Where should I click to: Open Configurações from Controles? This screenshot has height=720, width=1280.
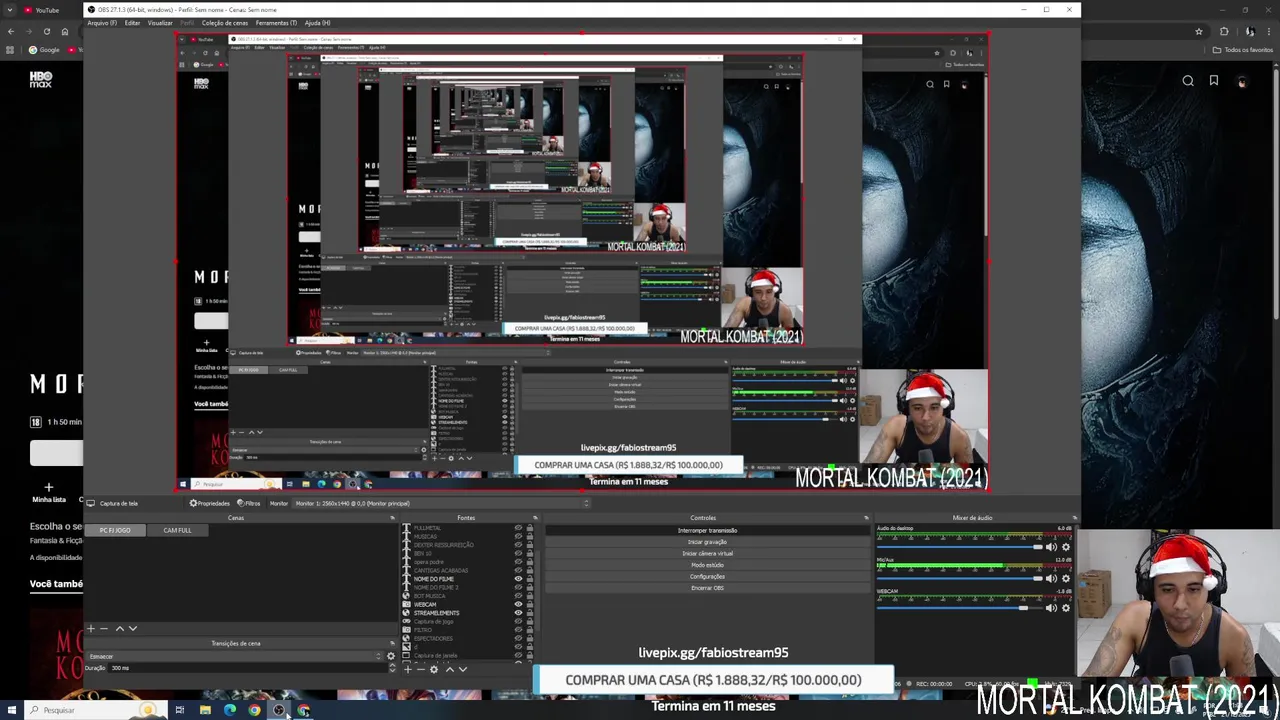pos(707,576)
